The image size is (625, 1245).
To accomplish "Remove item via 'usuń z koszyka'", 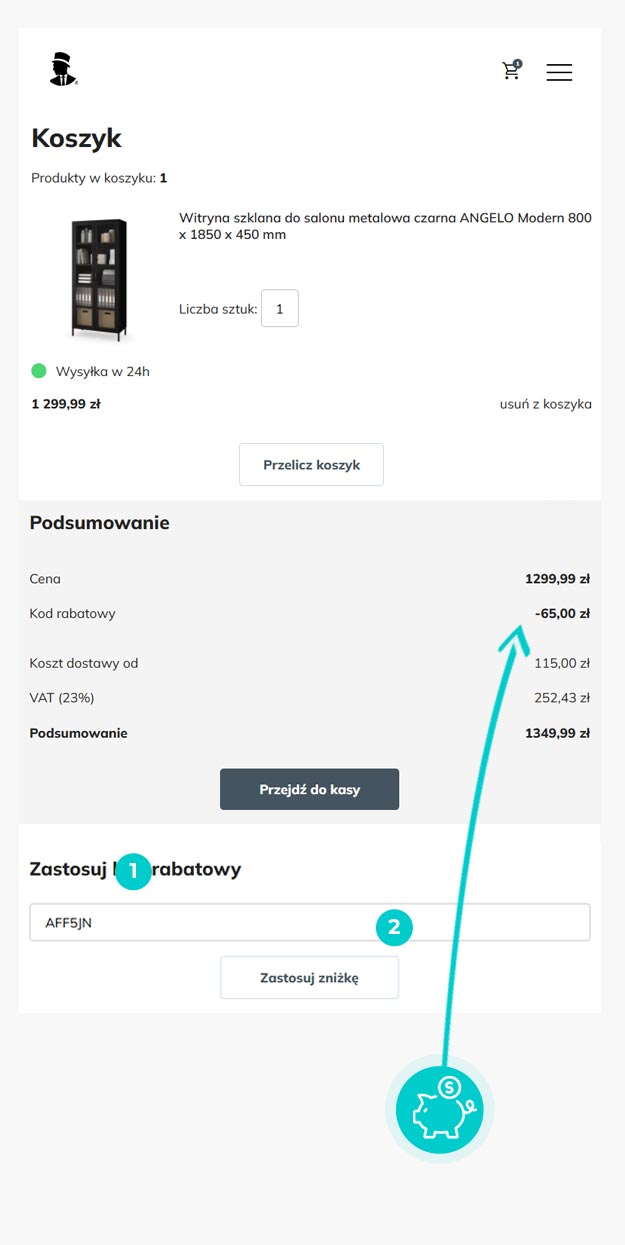I will click(545, 404).
